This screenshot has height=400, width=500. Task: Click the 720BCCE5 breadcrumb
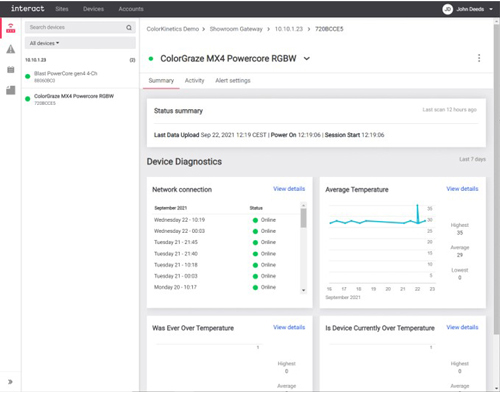pos(329,29)
